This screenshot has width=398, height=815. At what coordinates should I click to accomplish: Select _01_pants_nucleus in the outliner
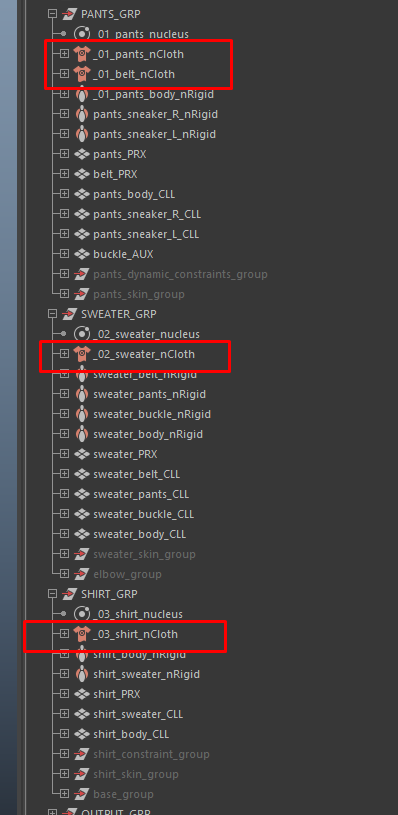point(141,34)
